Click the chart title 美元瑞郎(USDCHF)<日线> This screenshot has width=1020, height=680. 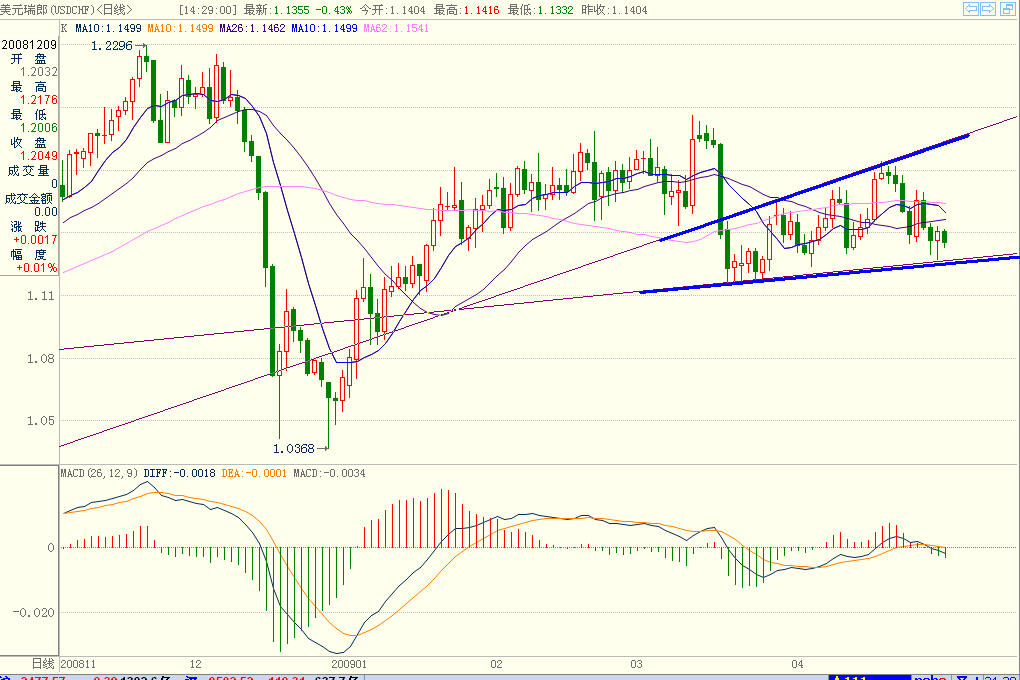66,10
